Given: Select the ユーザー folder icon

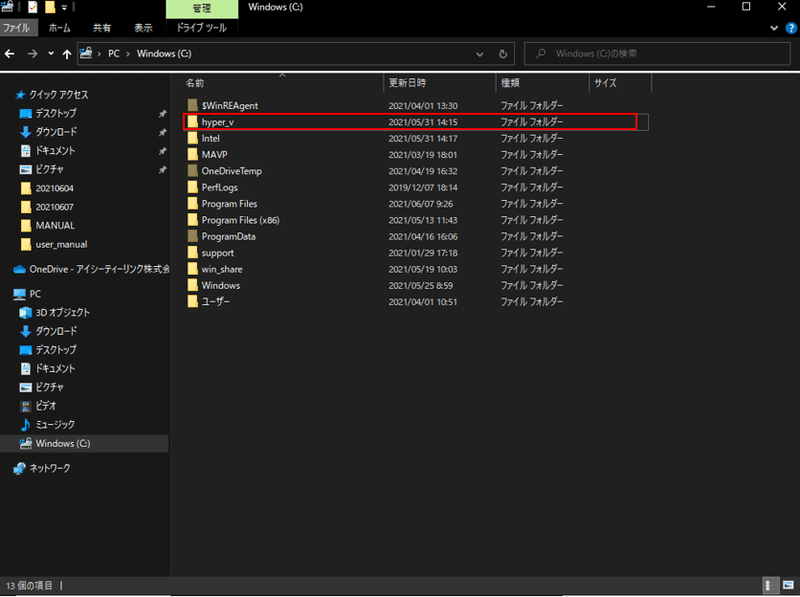Looking at the screenshot, I should [x=192, y=302].
